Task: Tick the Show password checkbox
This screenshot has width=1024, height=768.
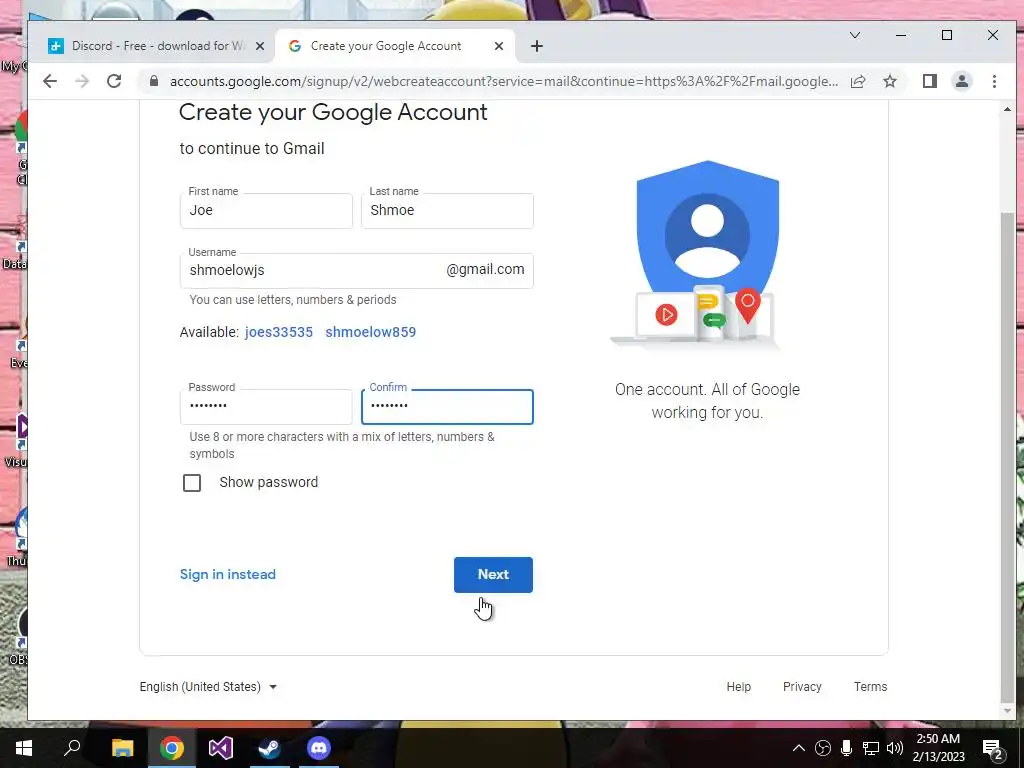Action: pyautogui.click(x=192, y=483)
